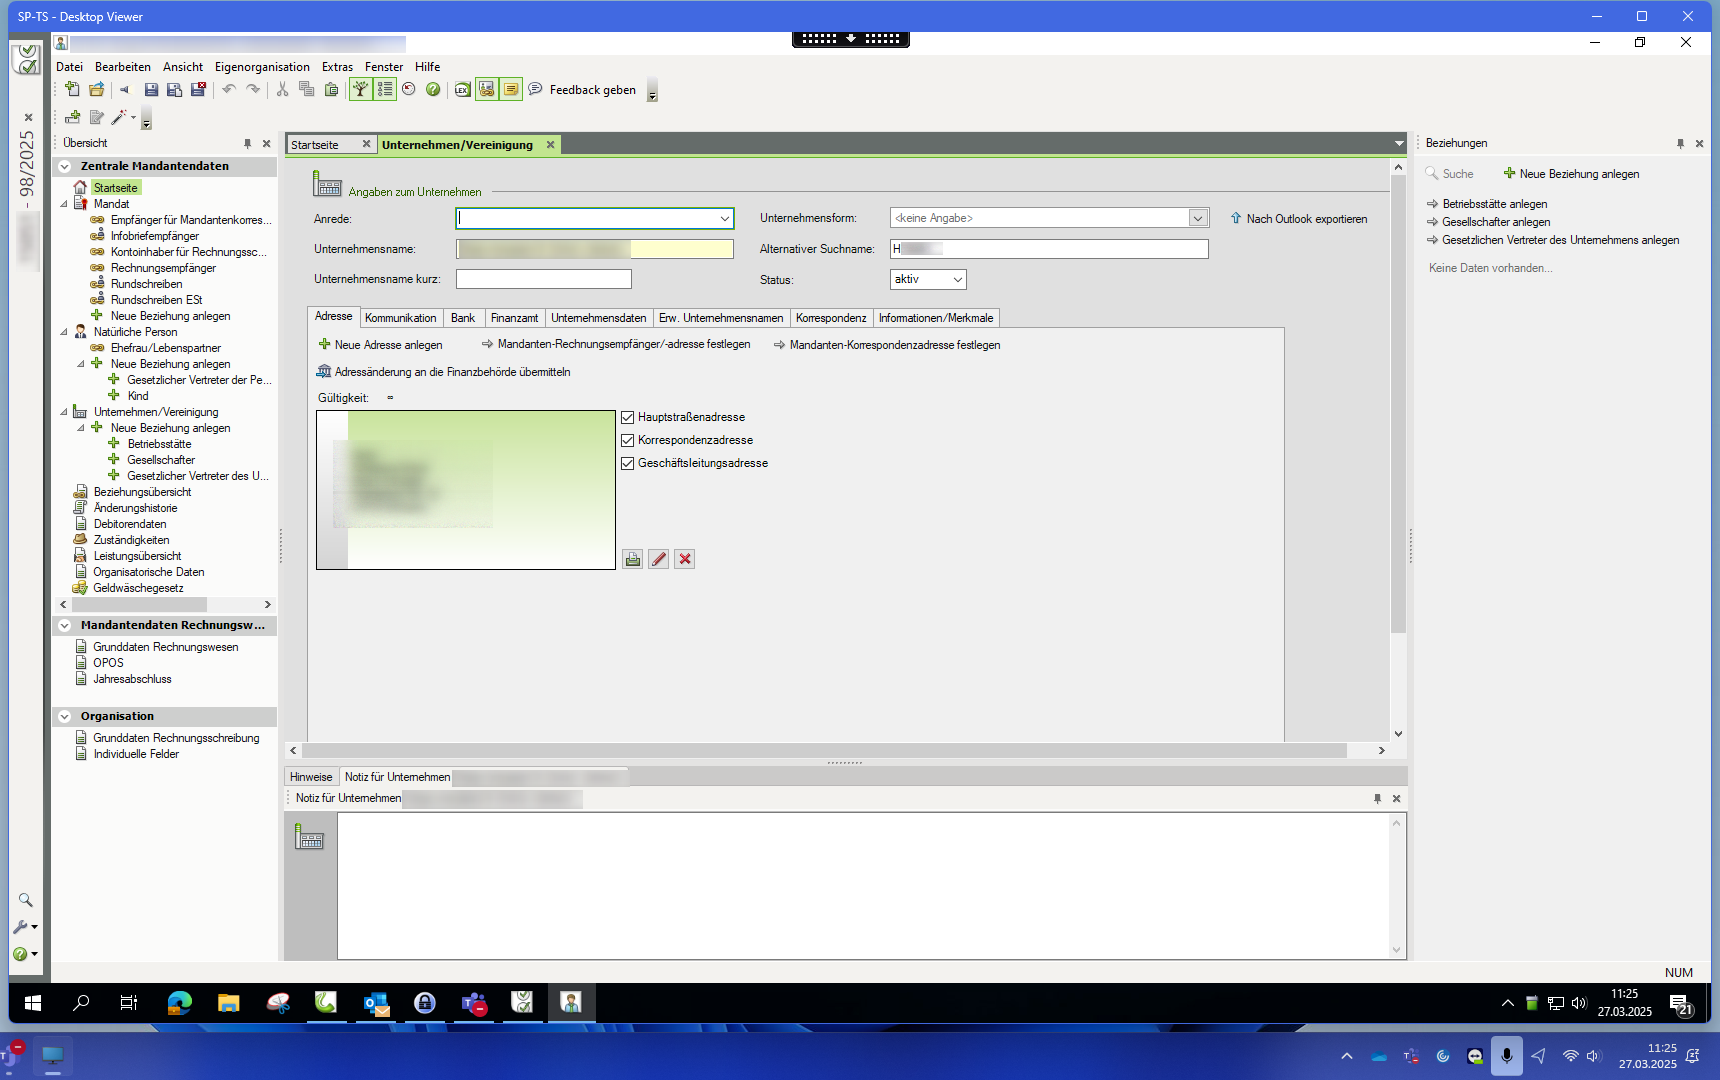Click Neue Adresse anlegen link
This screenshot has width=1720, height=1080.
point(388,345)
